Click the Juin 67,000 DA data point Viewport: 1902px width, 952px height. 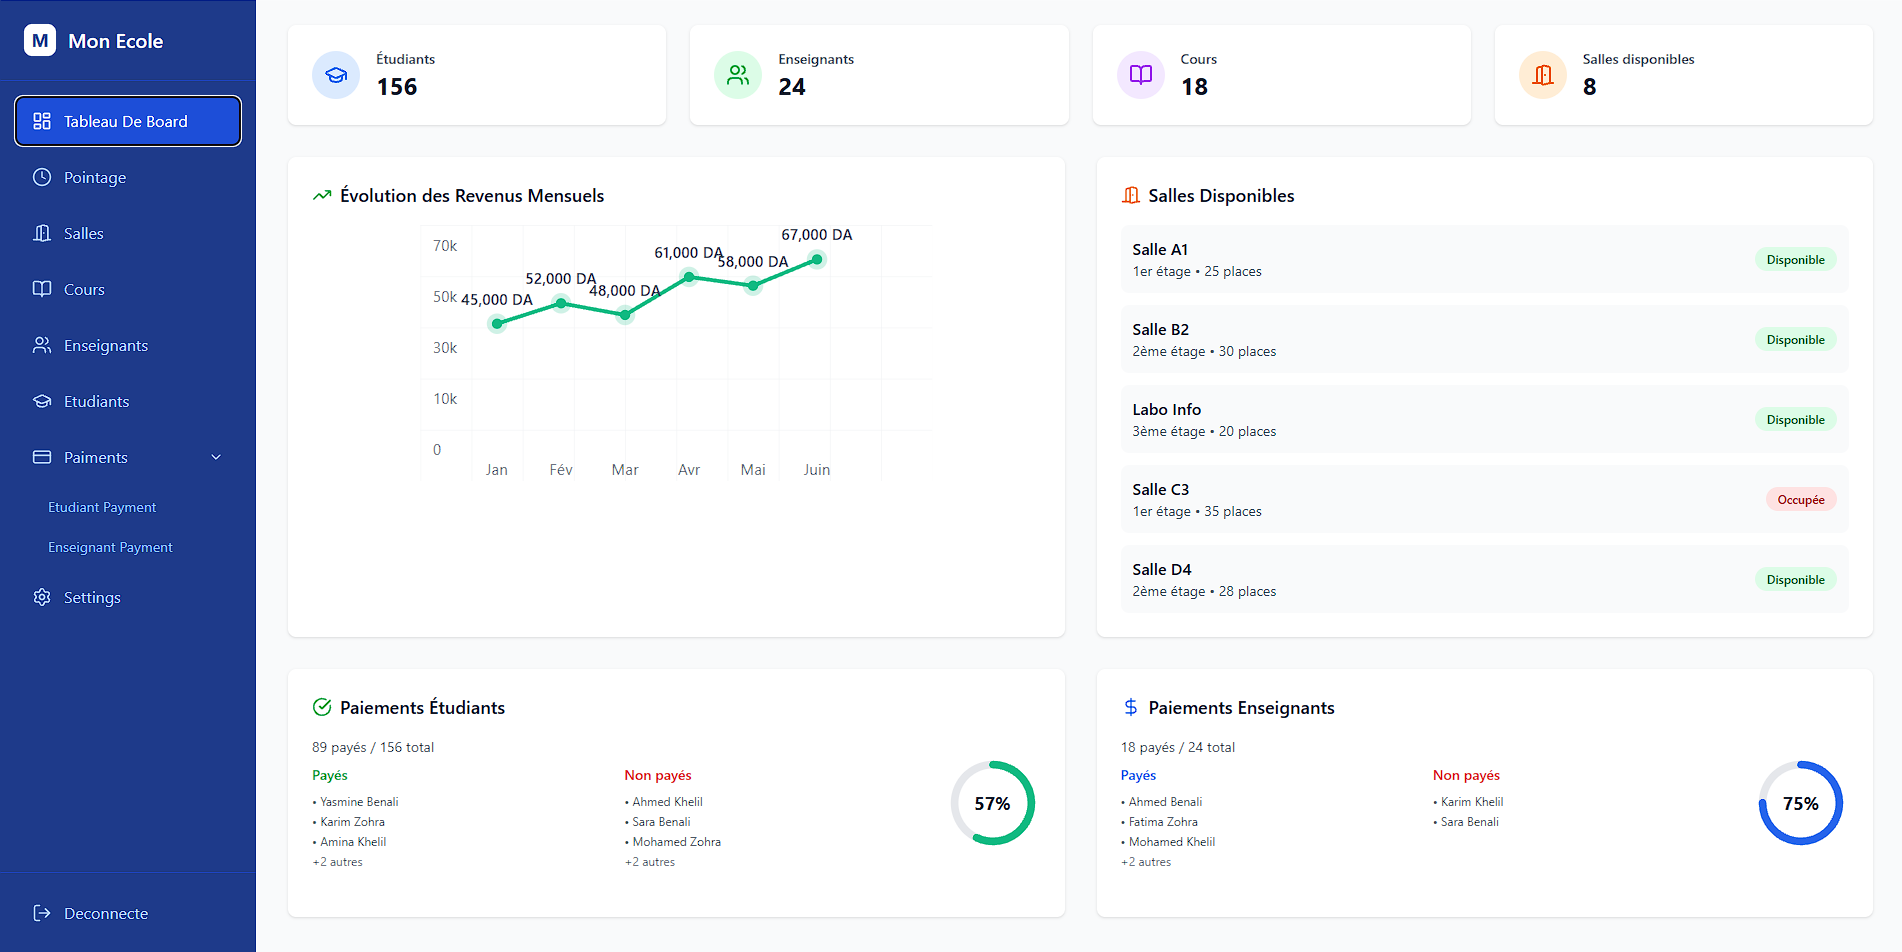coord(817,259)
